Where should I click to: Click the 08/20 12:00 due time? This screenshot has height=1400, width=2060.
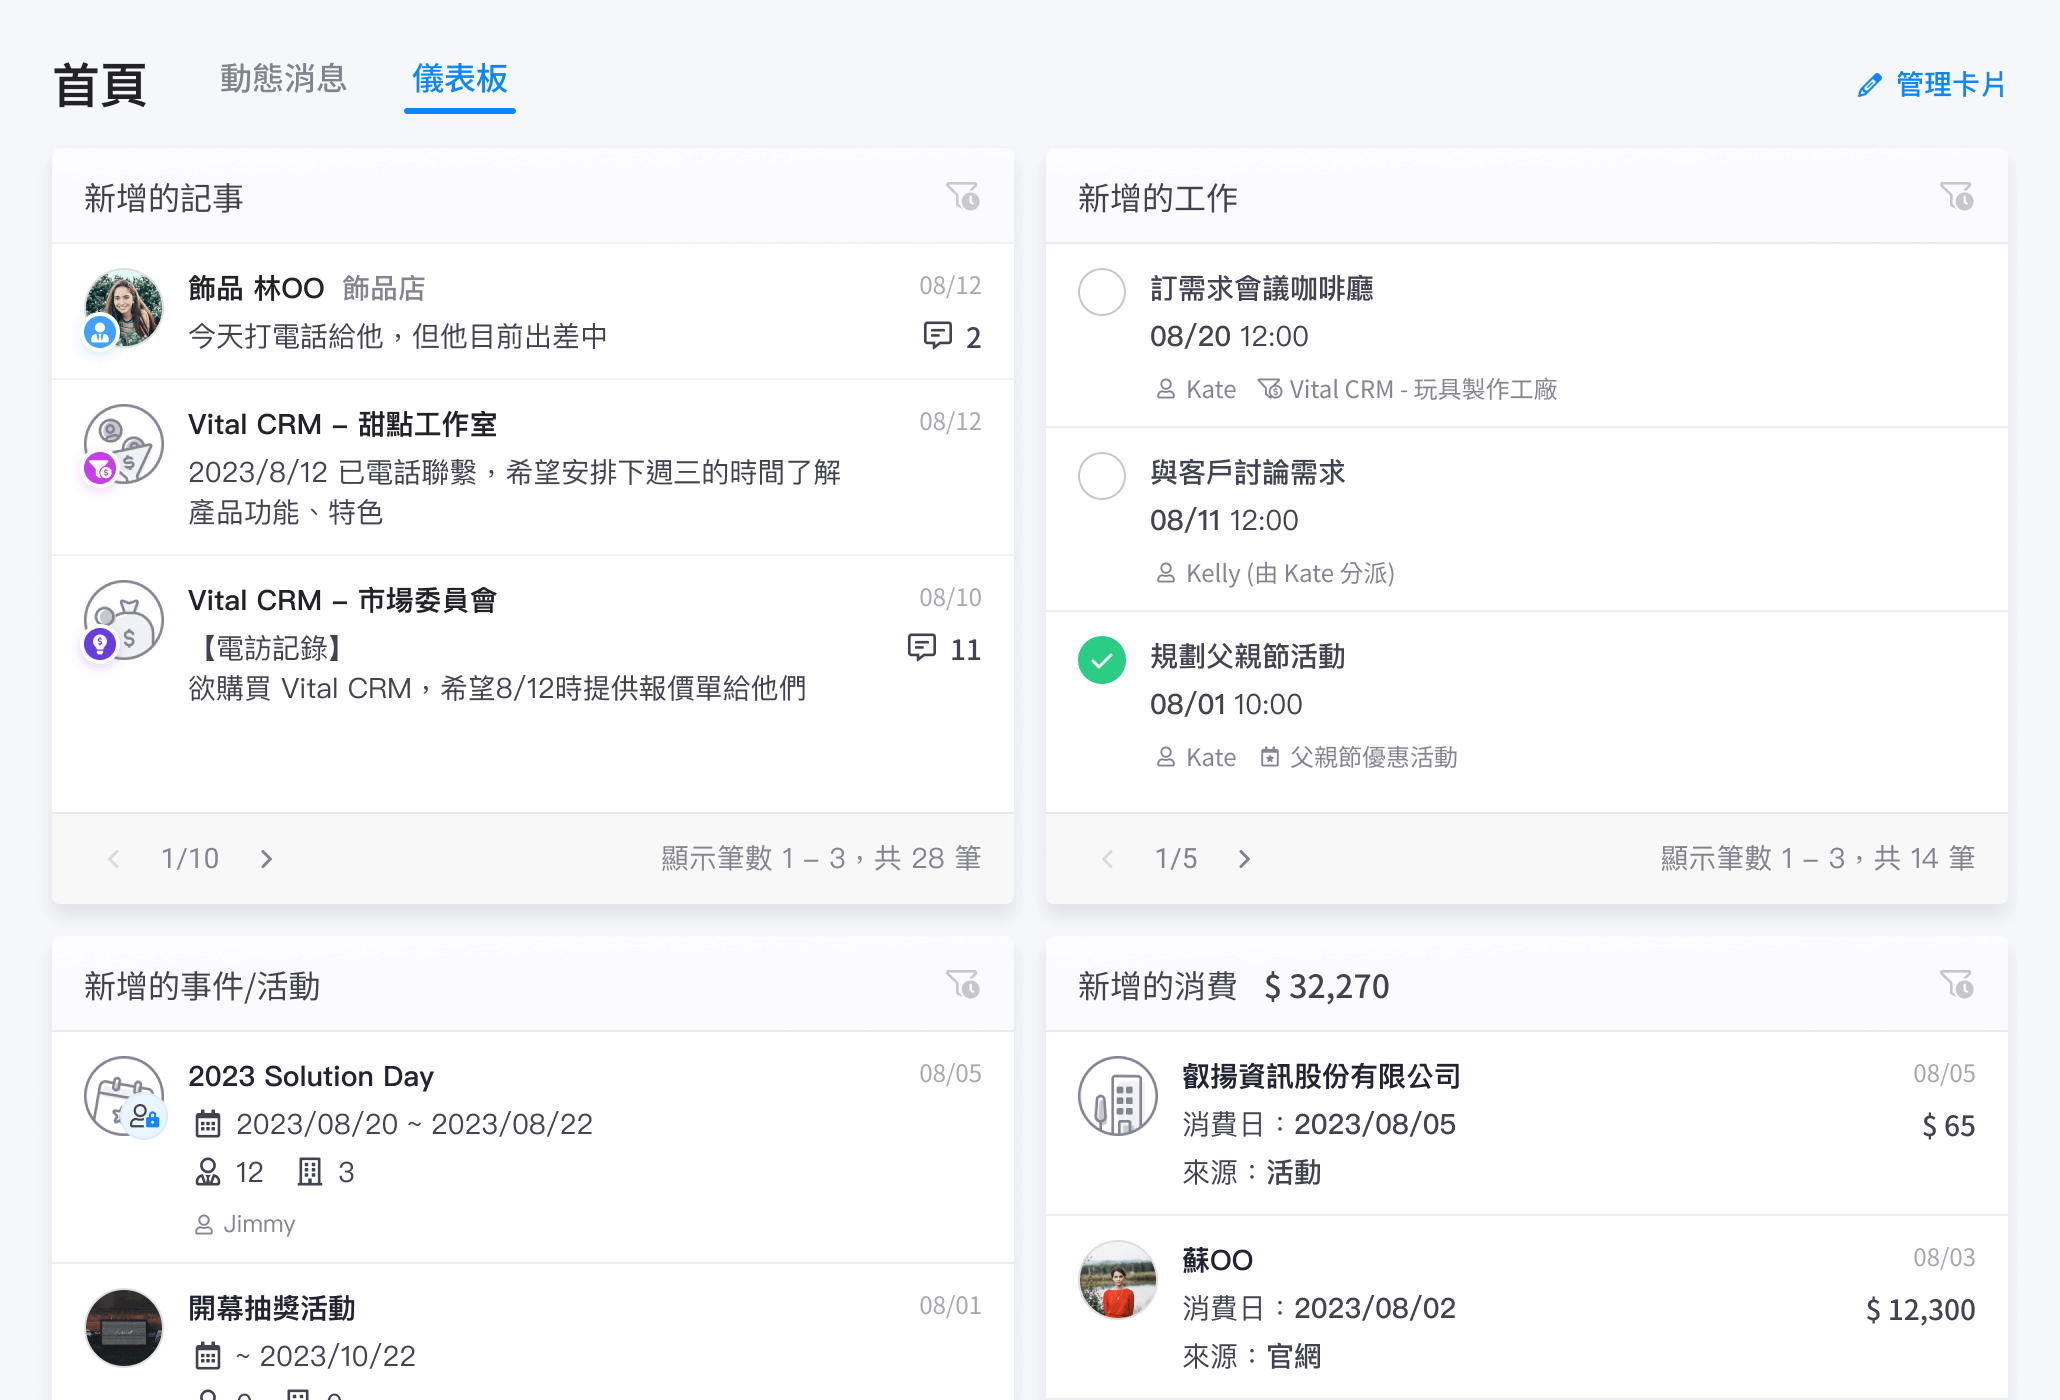(1229, 336)
